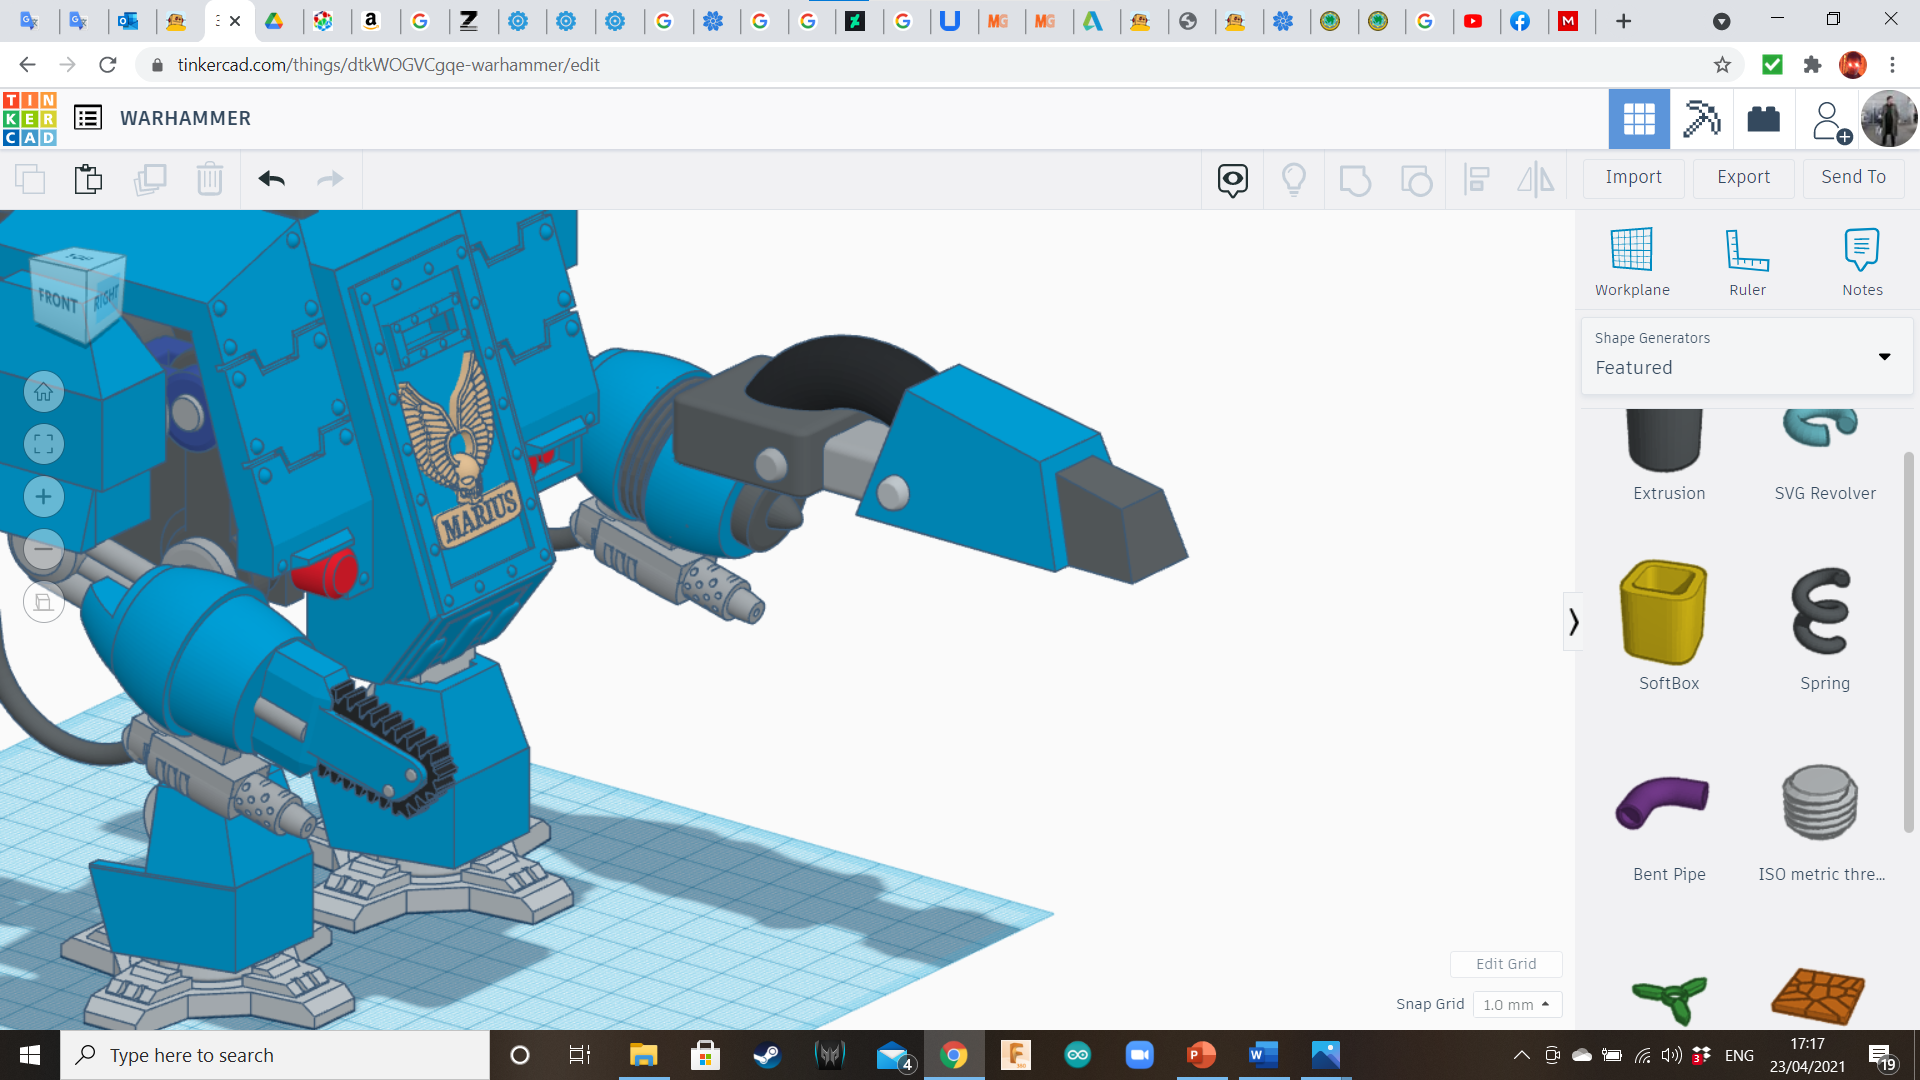This screenshot has width=1920, height=1080.
Task: Switch to the Amazon browser tab
Action: (371, 21)
